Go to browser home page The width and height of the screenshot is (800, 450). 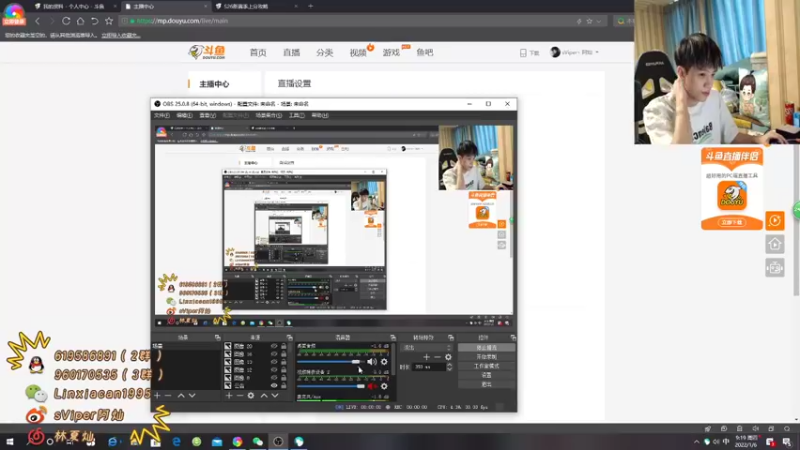[80, 21]
